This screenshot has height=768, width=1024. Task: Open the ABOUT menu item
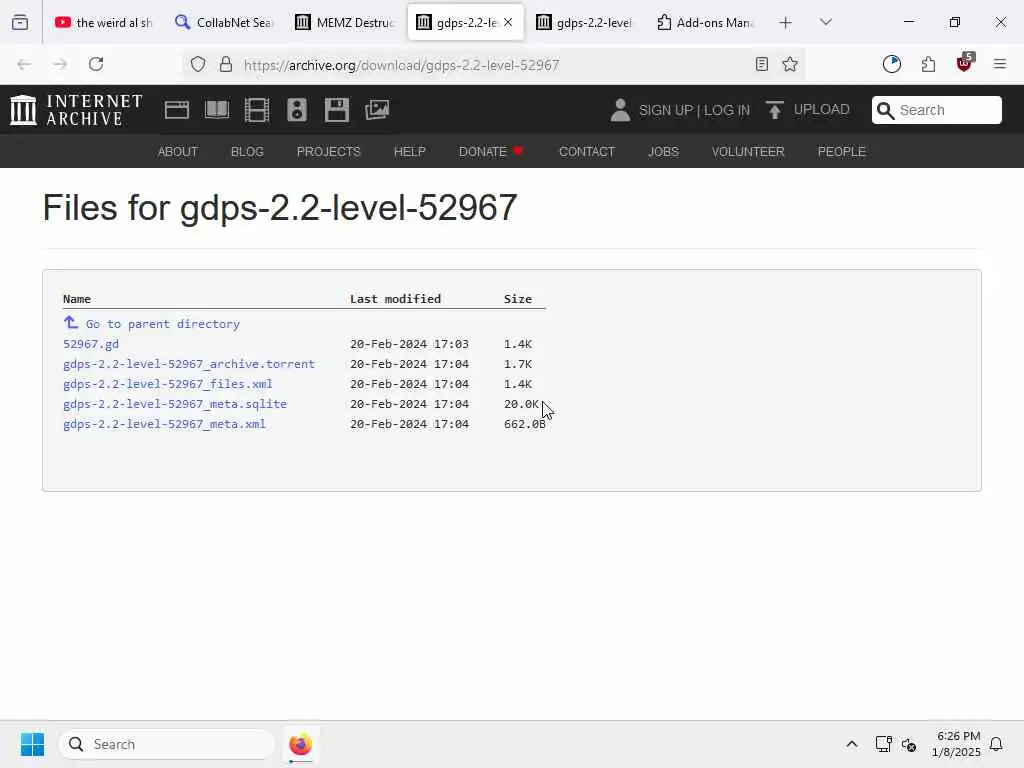178,152
